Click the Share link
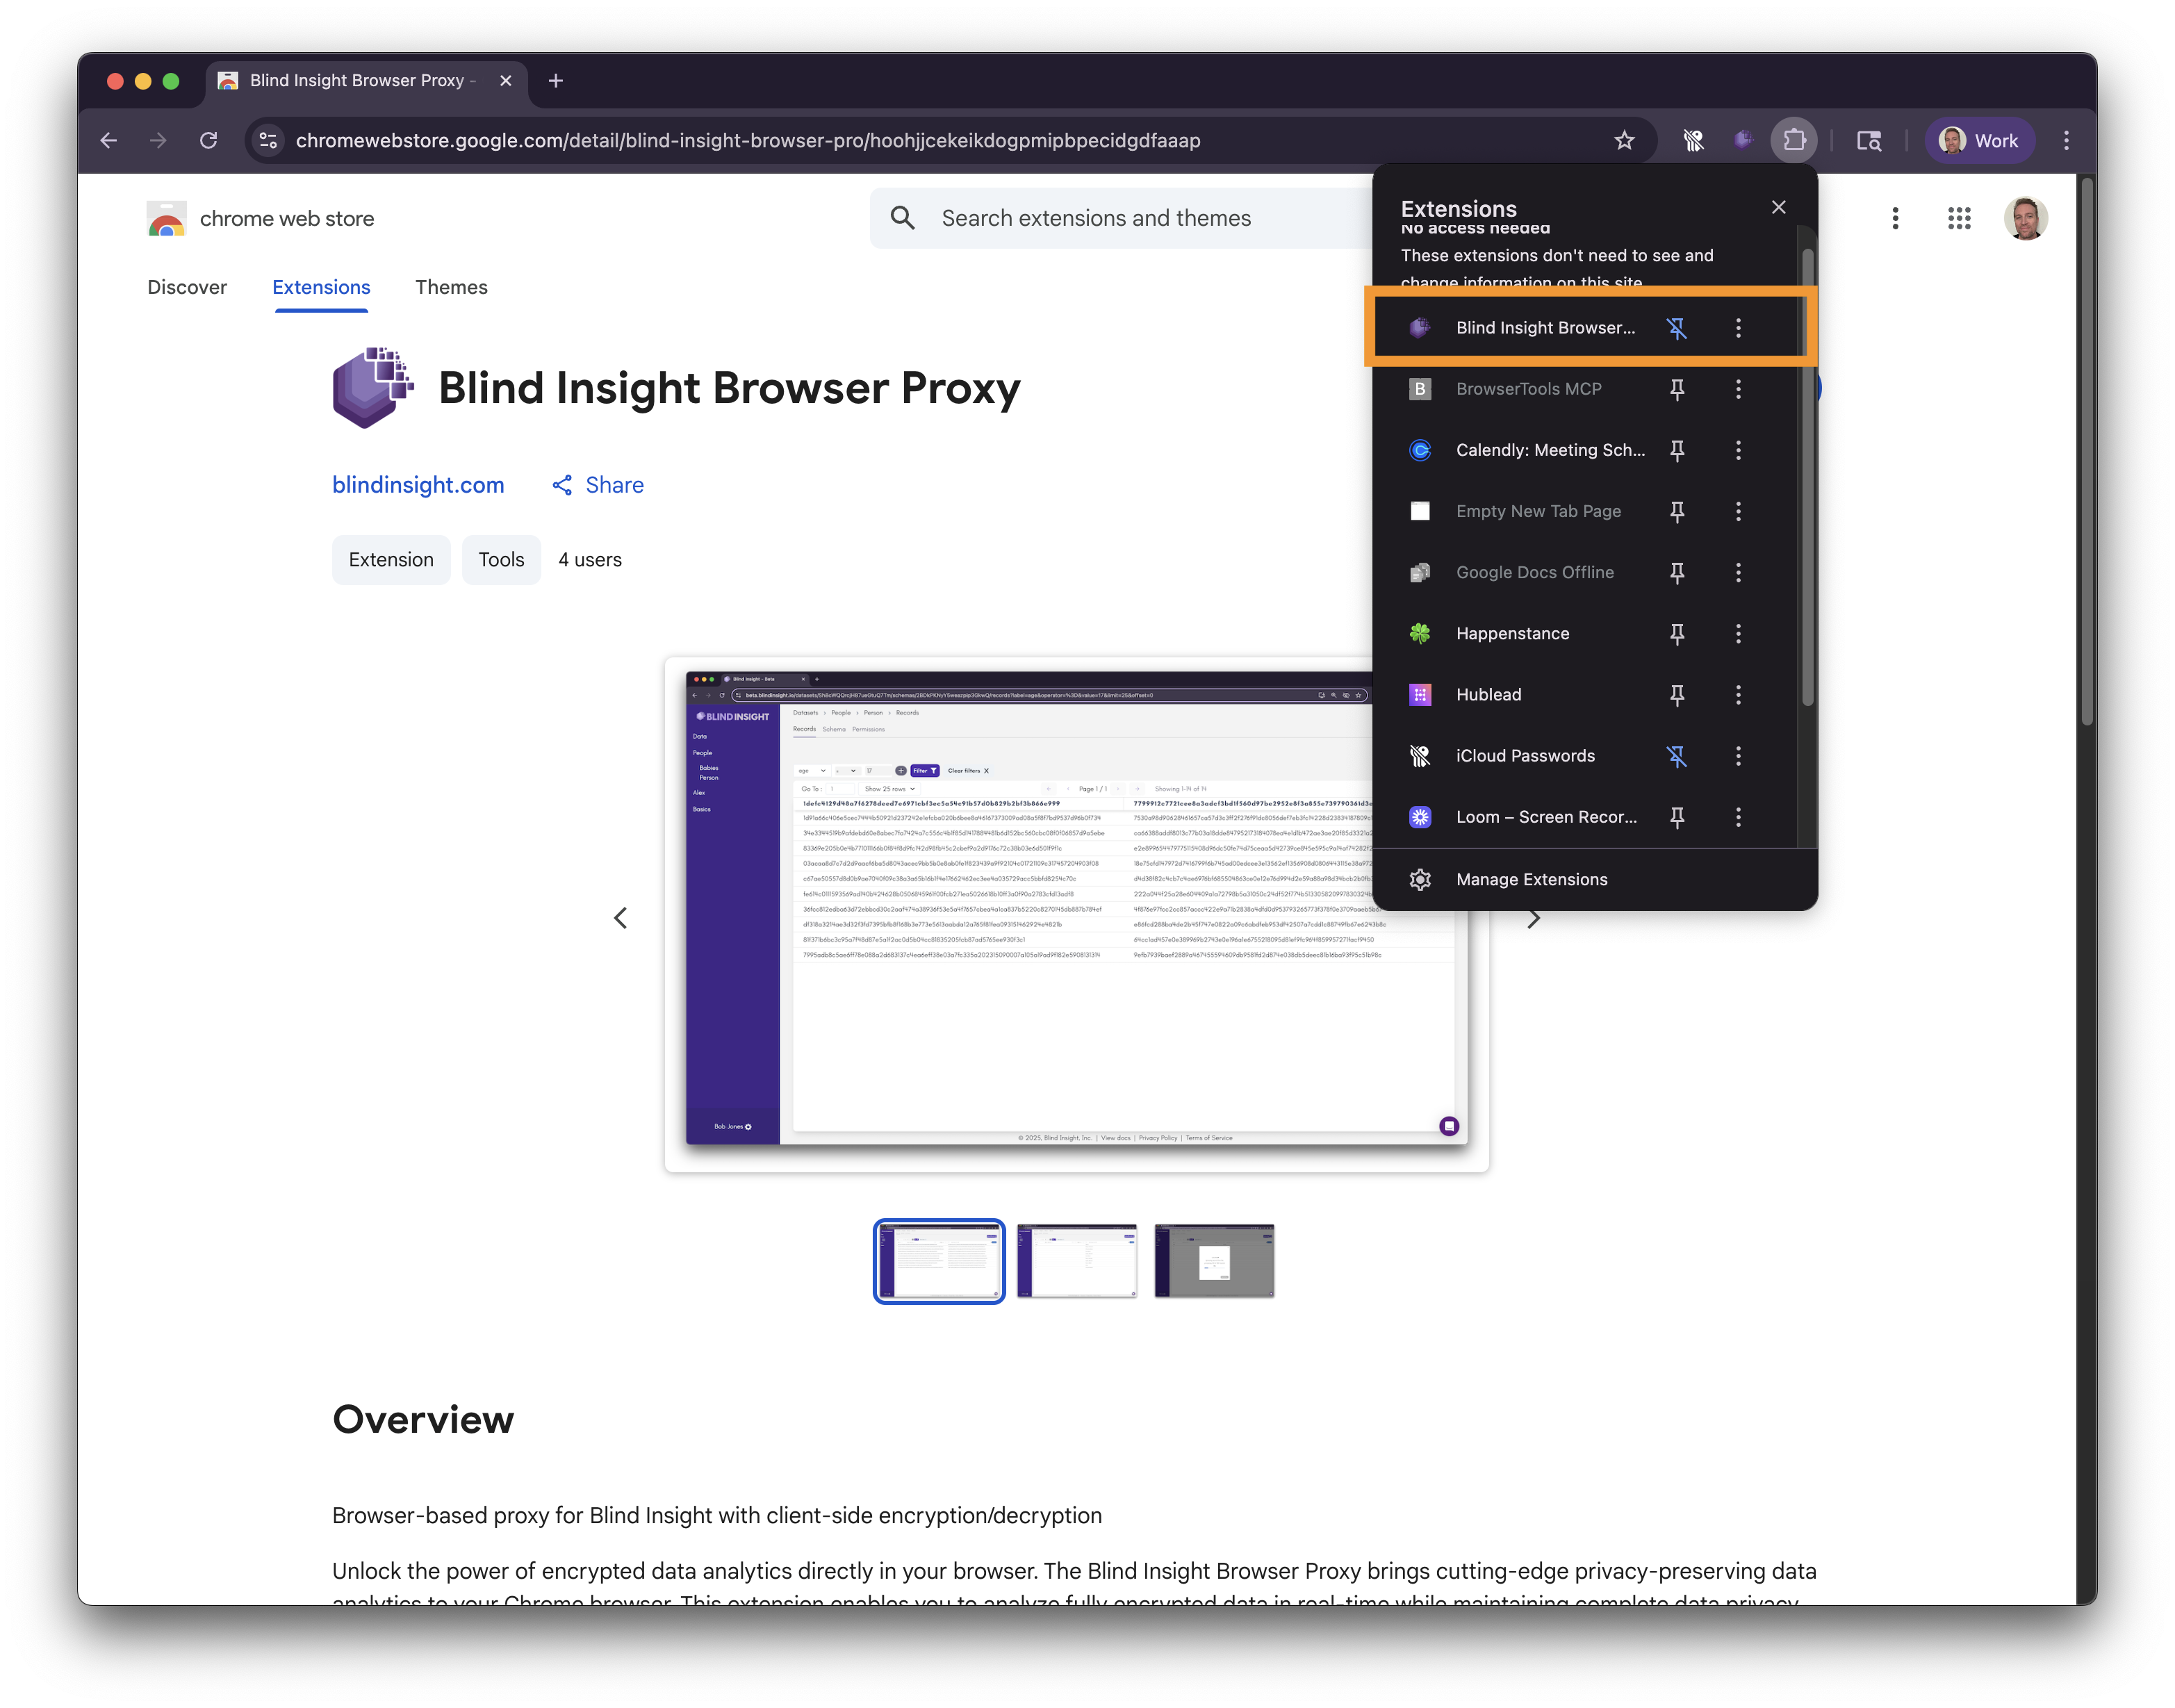This screenshot has width=2175, height=1708. [598, 485]
